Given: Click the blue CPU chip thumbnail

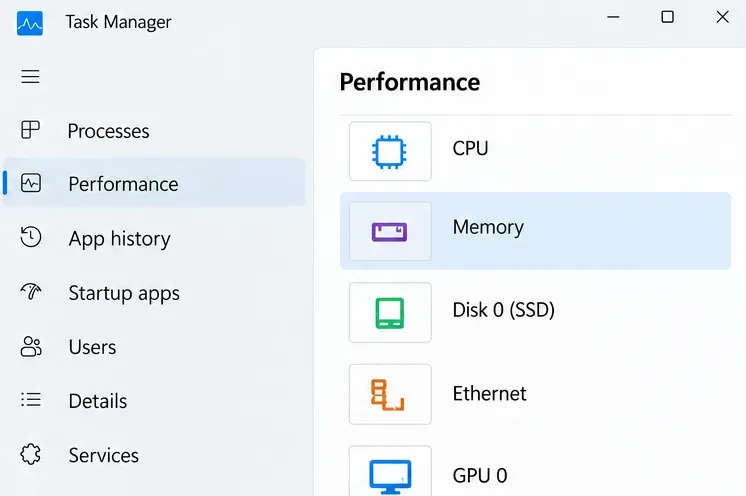Looking at the screenshot, I should (390, 151).
